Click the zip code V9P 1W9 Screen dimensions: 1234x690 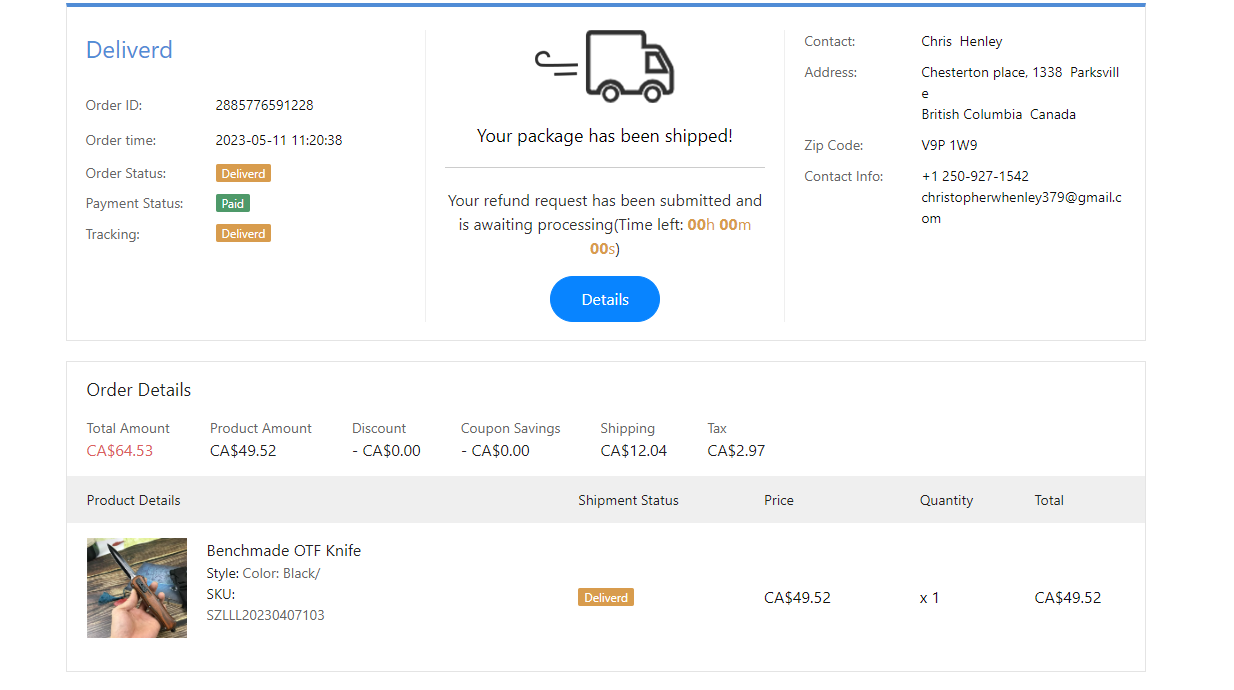pyautogui.click(x=949, y=145)
